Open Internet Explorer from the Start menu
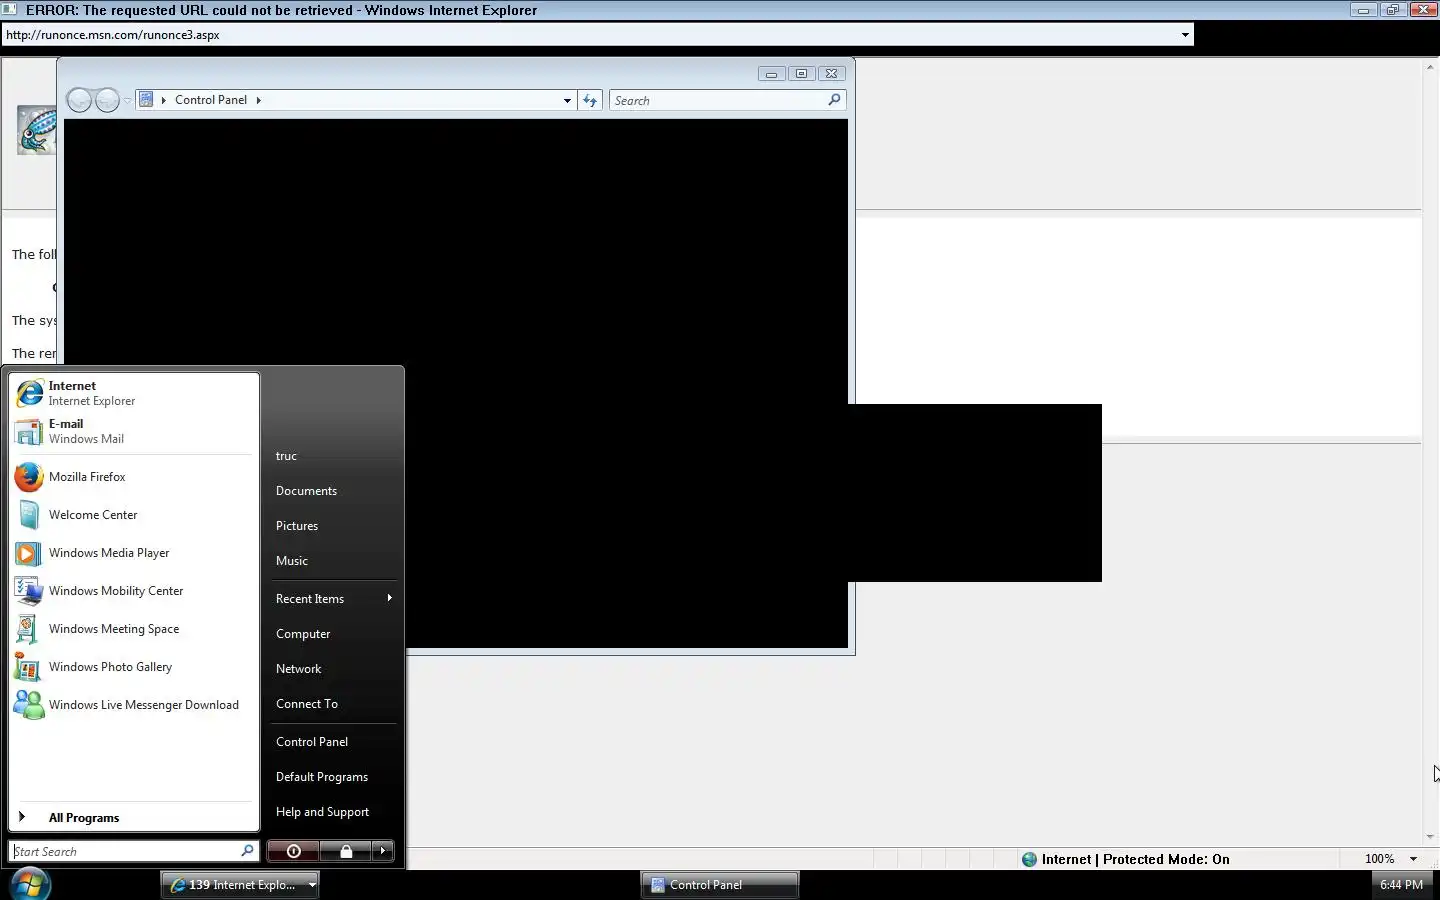The width and height of the screenshot is (1440, 900). click(134, 393)
